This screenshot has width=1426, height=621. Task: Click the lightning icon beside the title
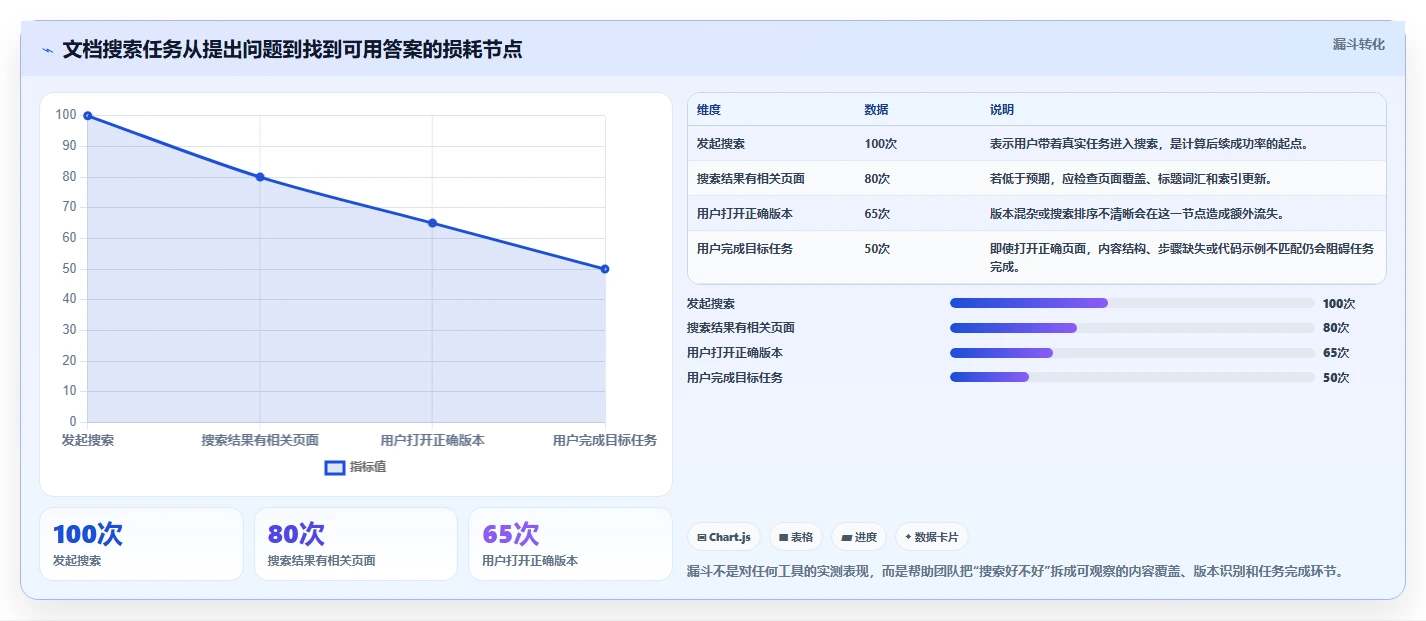[47, 49]
